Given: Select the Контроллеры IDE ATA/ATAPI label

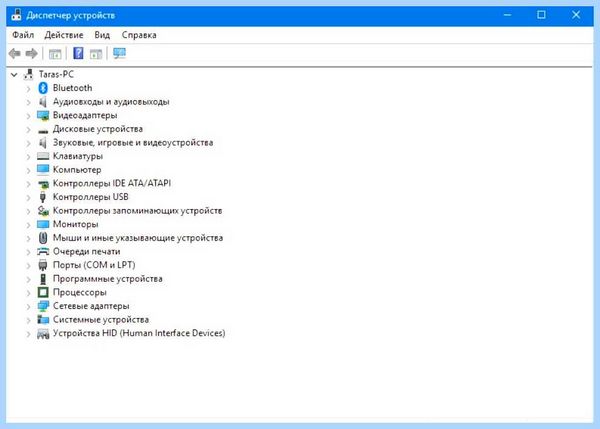Looking at the screenshot, I should coord(112,183).
